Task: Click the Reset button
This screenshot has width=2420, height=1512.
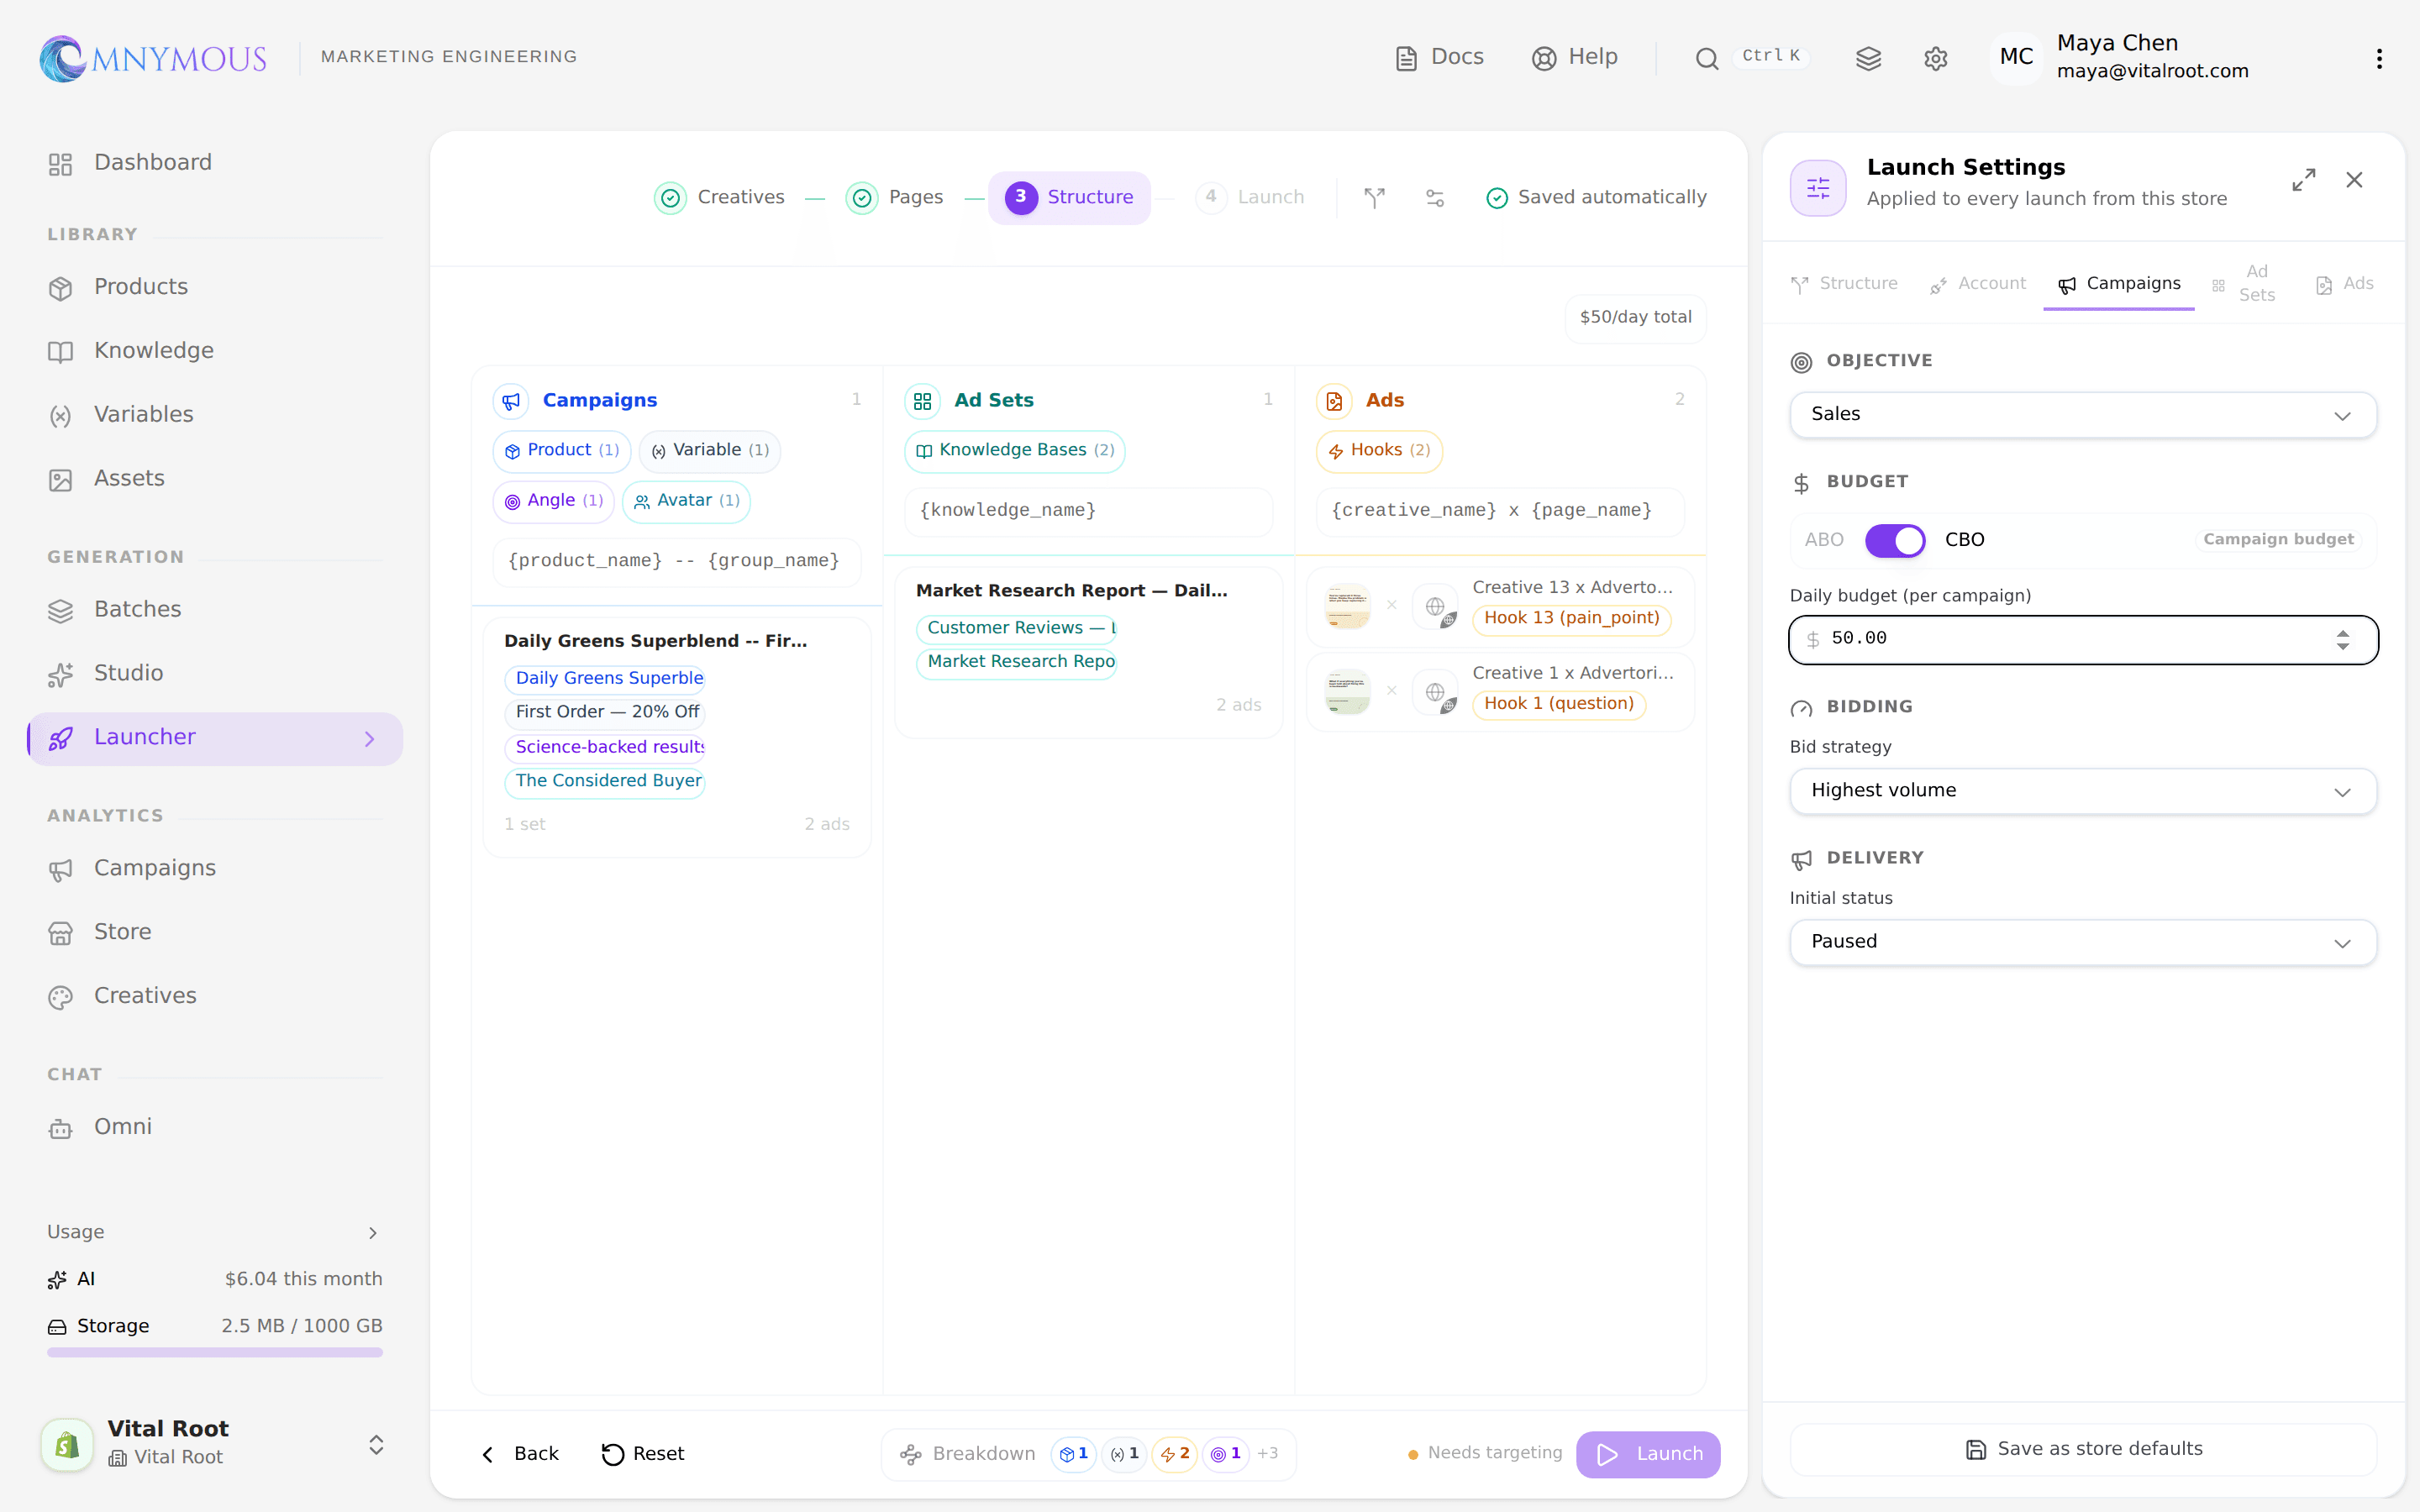Action: (x=643, y=1455)
